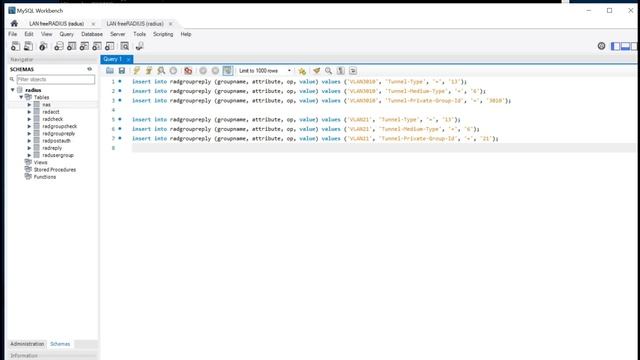Open the Scripting menu

pos(163,34)
